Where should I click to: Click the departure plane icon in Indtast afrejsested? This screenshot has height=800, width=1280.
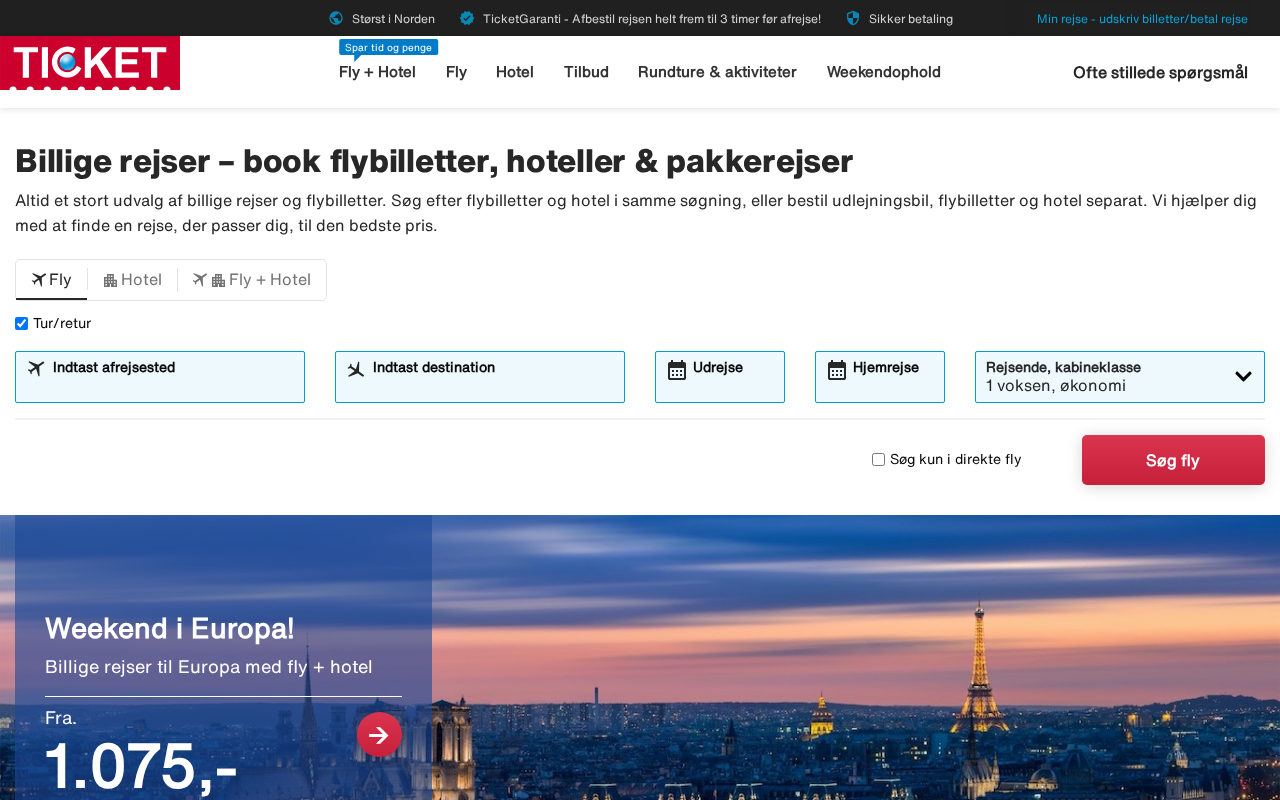[x=36, y=368]
